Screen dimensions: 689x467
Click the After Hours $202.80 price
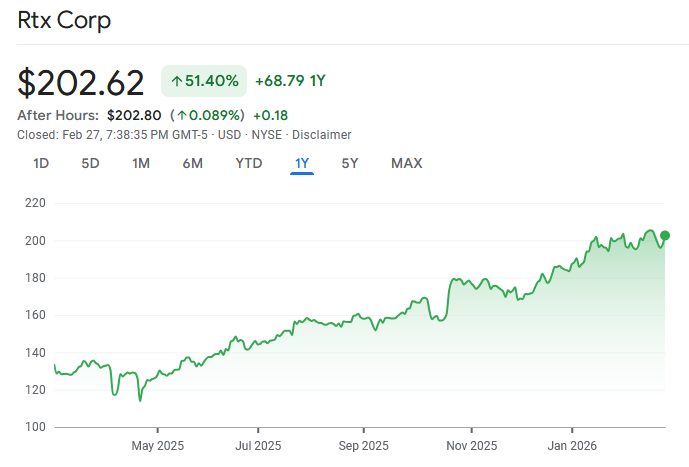click(x=134, y=116)
